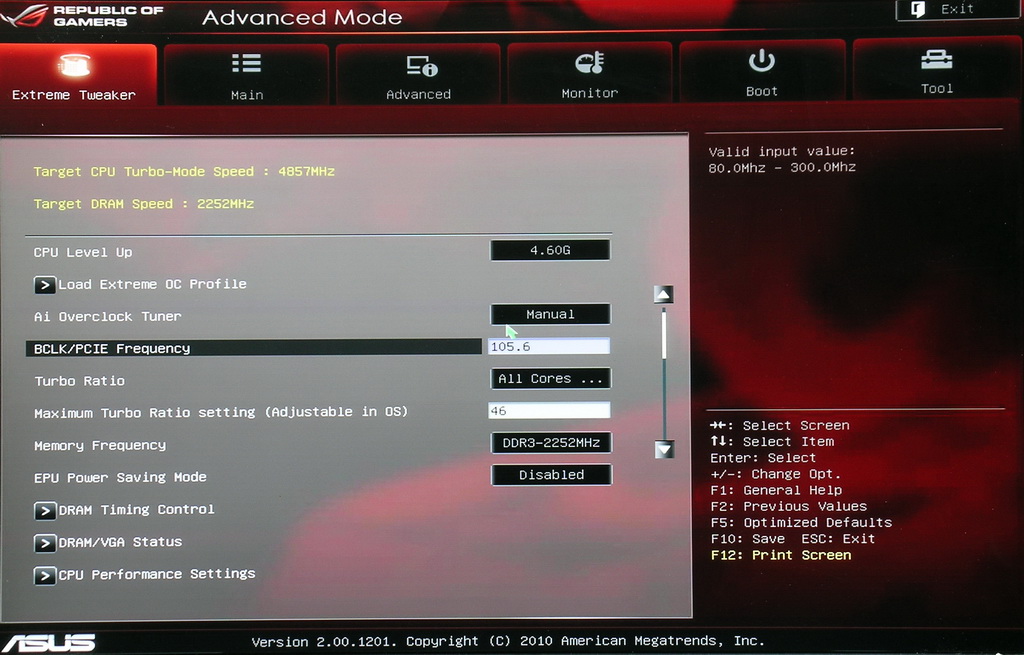Expand the DRAM Timing Control arrow
The height and width of the screenshot is (655, 1024).
pos(44,511)
